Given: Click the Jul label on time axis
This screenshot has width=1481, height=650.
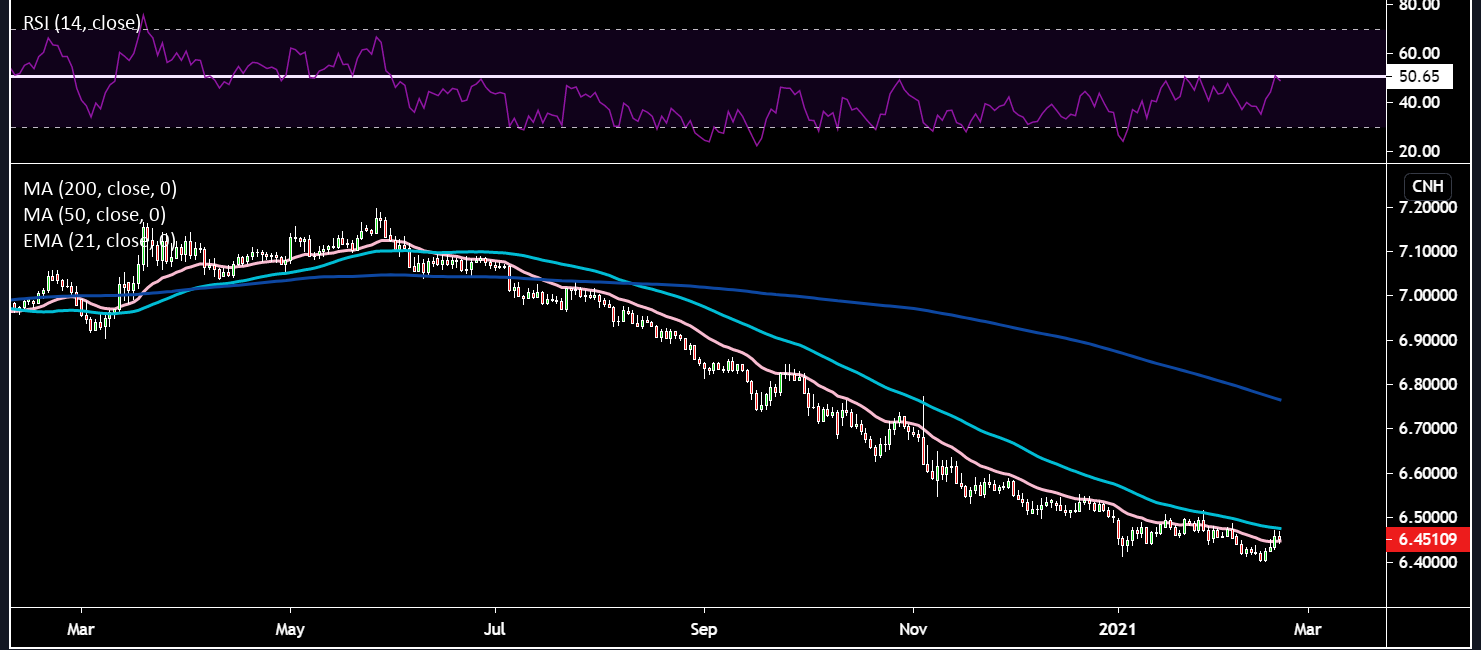Looking at the screenshot, I should 494,630.
